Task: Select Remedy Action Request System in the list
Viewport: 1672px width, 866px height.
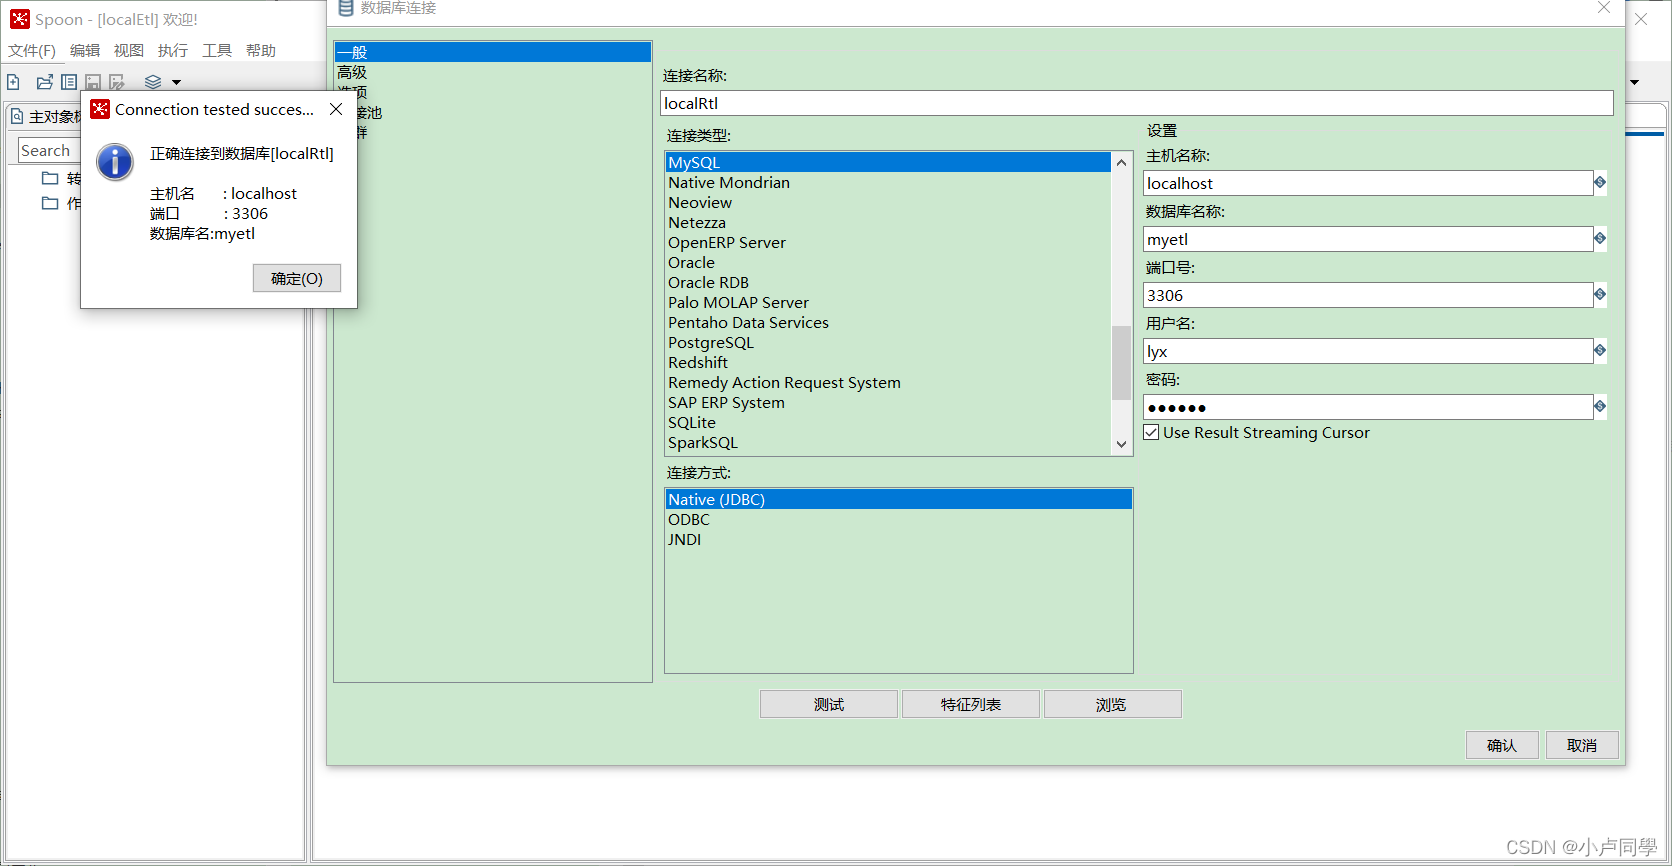Action: (888, 382)
